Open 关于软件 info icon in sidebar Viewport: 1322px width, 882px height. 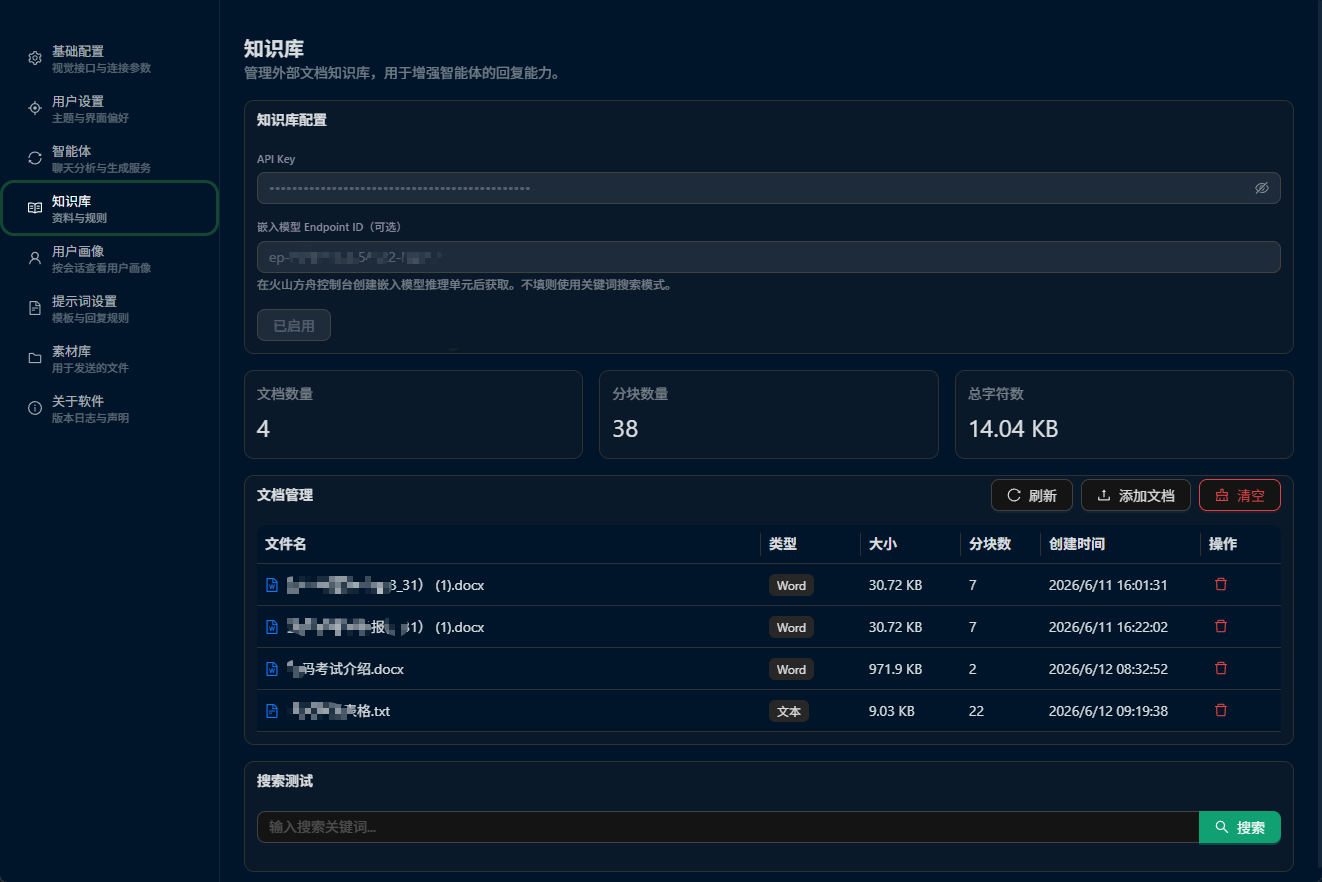[35, 408]
